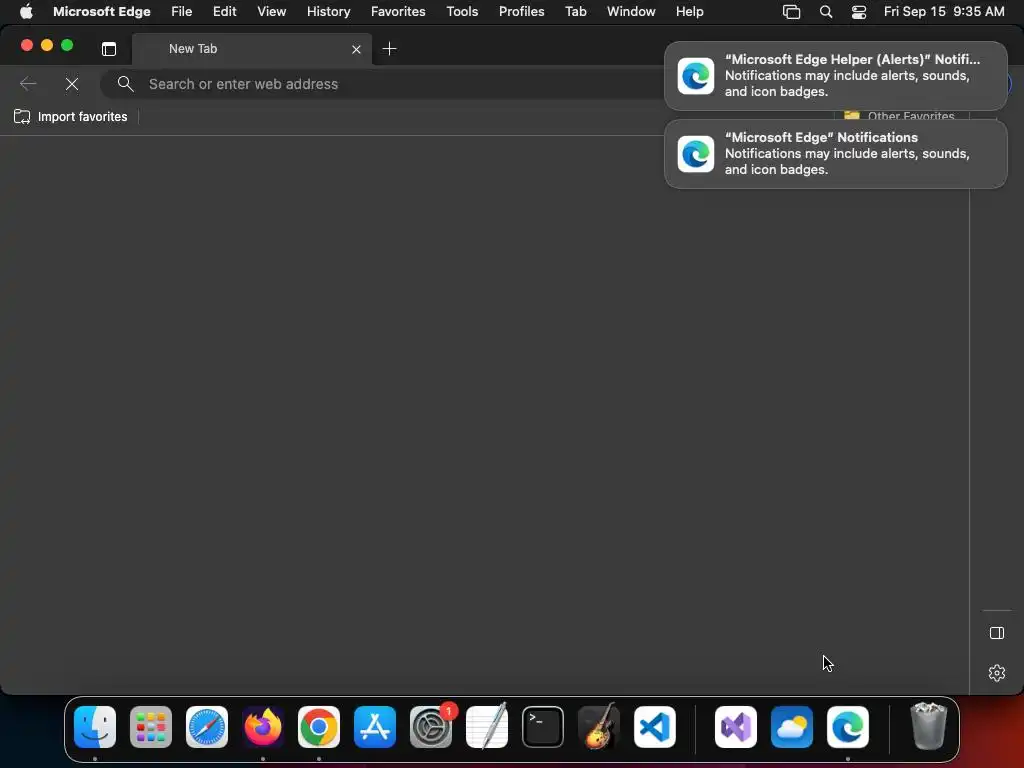Viewport: 1024px width, 768px height.
Task: Close the New Tab tab
Action: (x=357, y=50)
